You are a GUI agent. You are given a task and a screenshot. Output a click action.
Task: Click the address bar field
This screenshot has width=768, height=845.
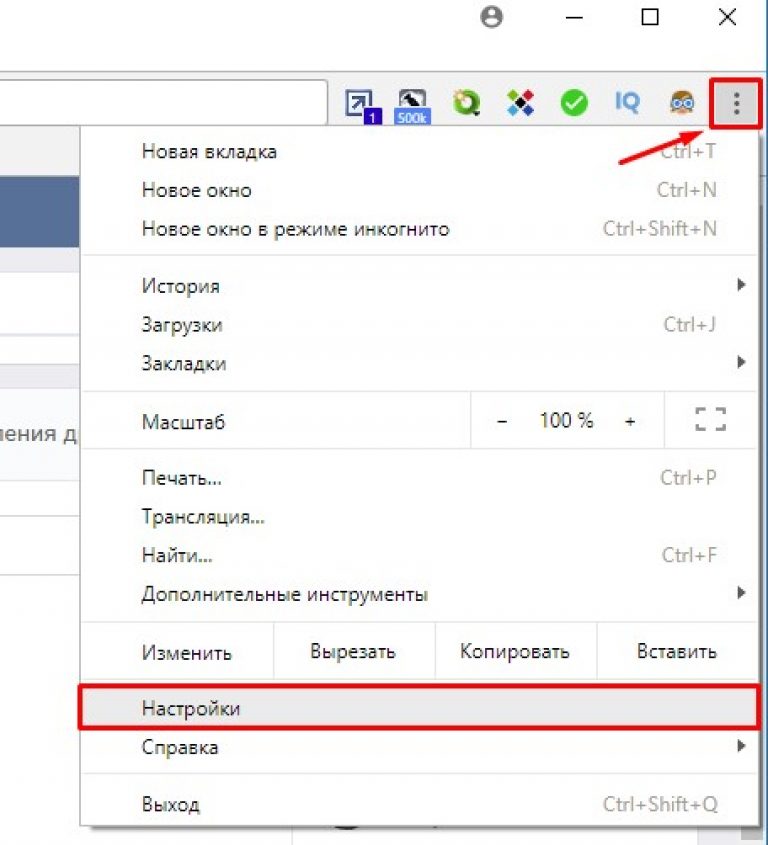pos(163,102)
